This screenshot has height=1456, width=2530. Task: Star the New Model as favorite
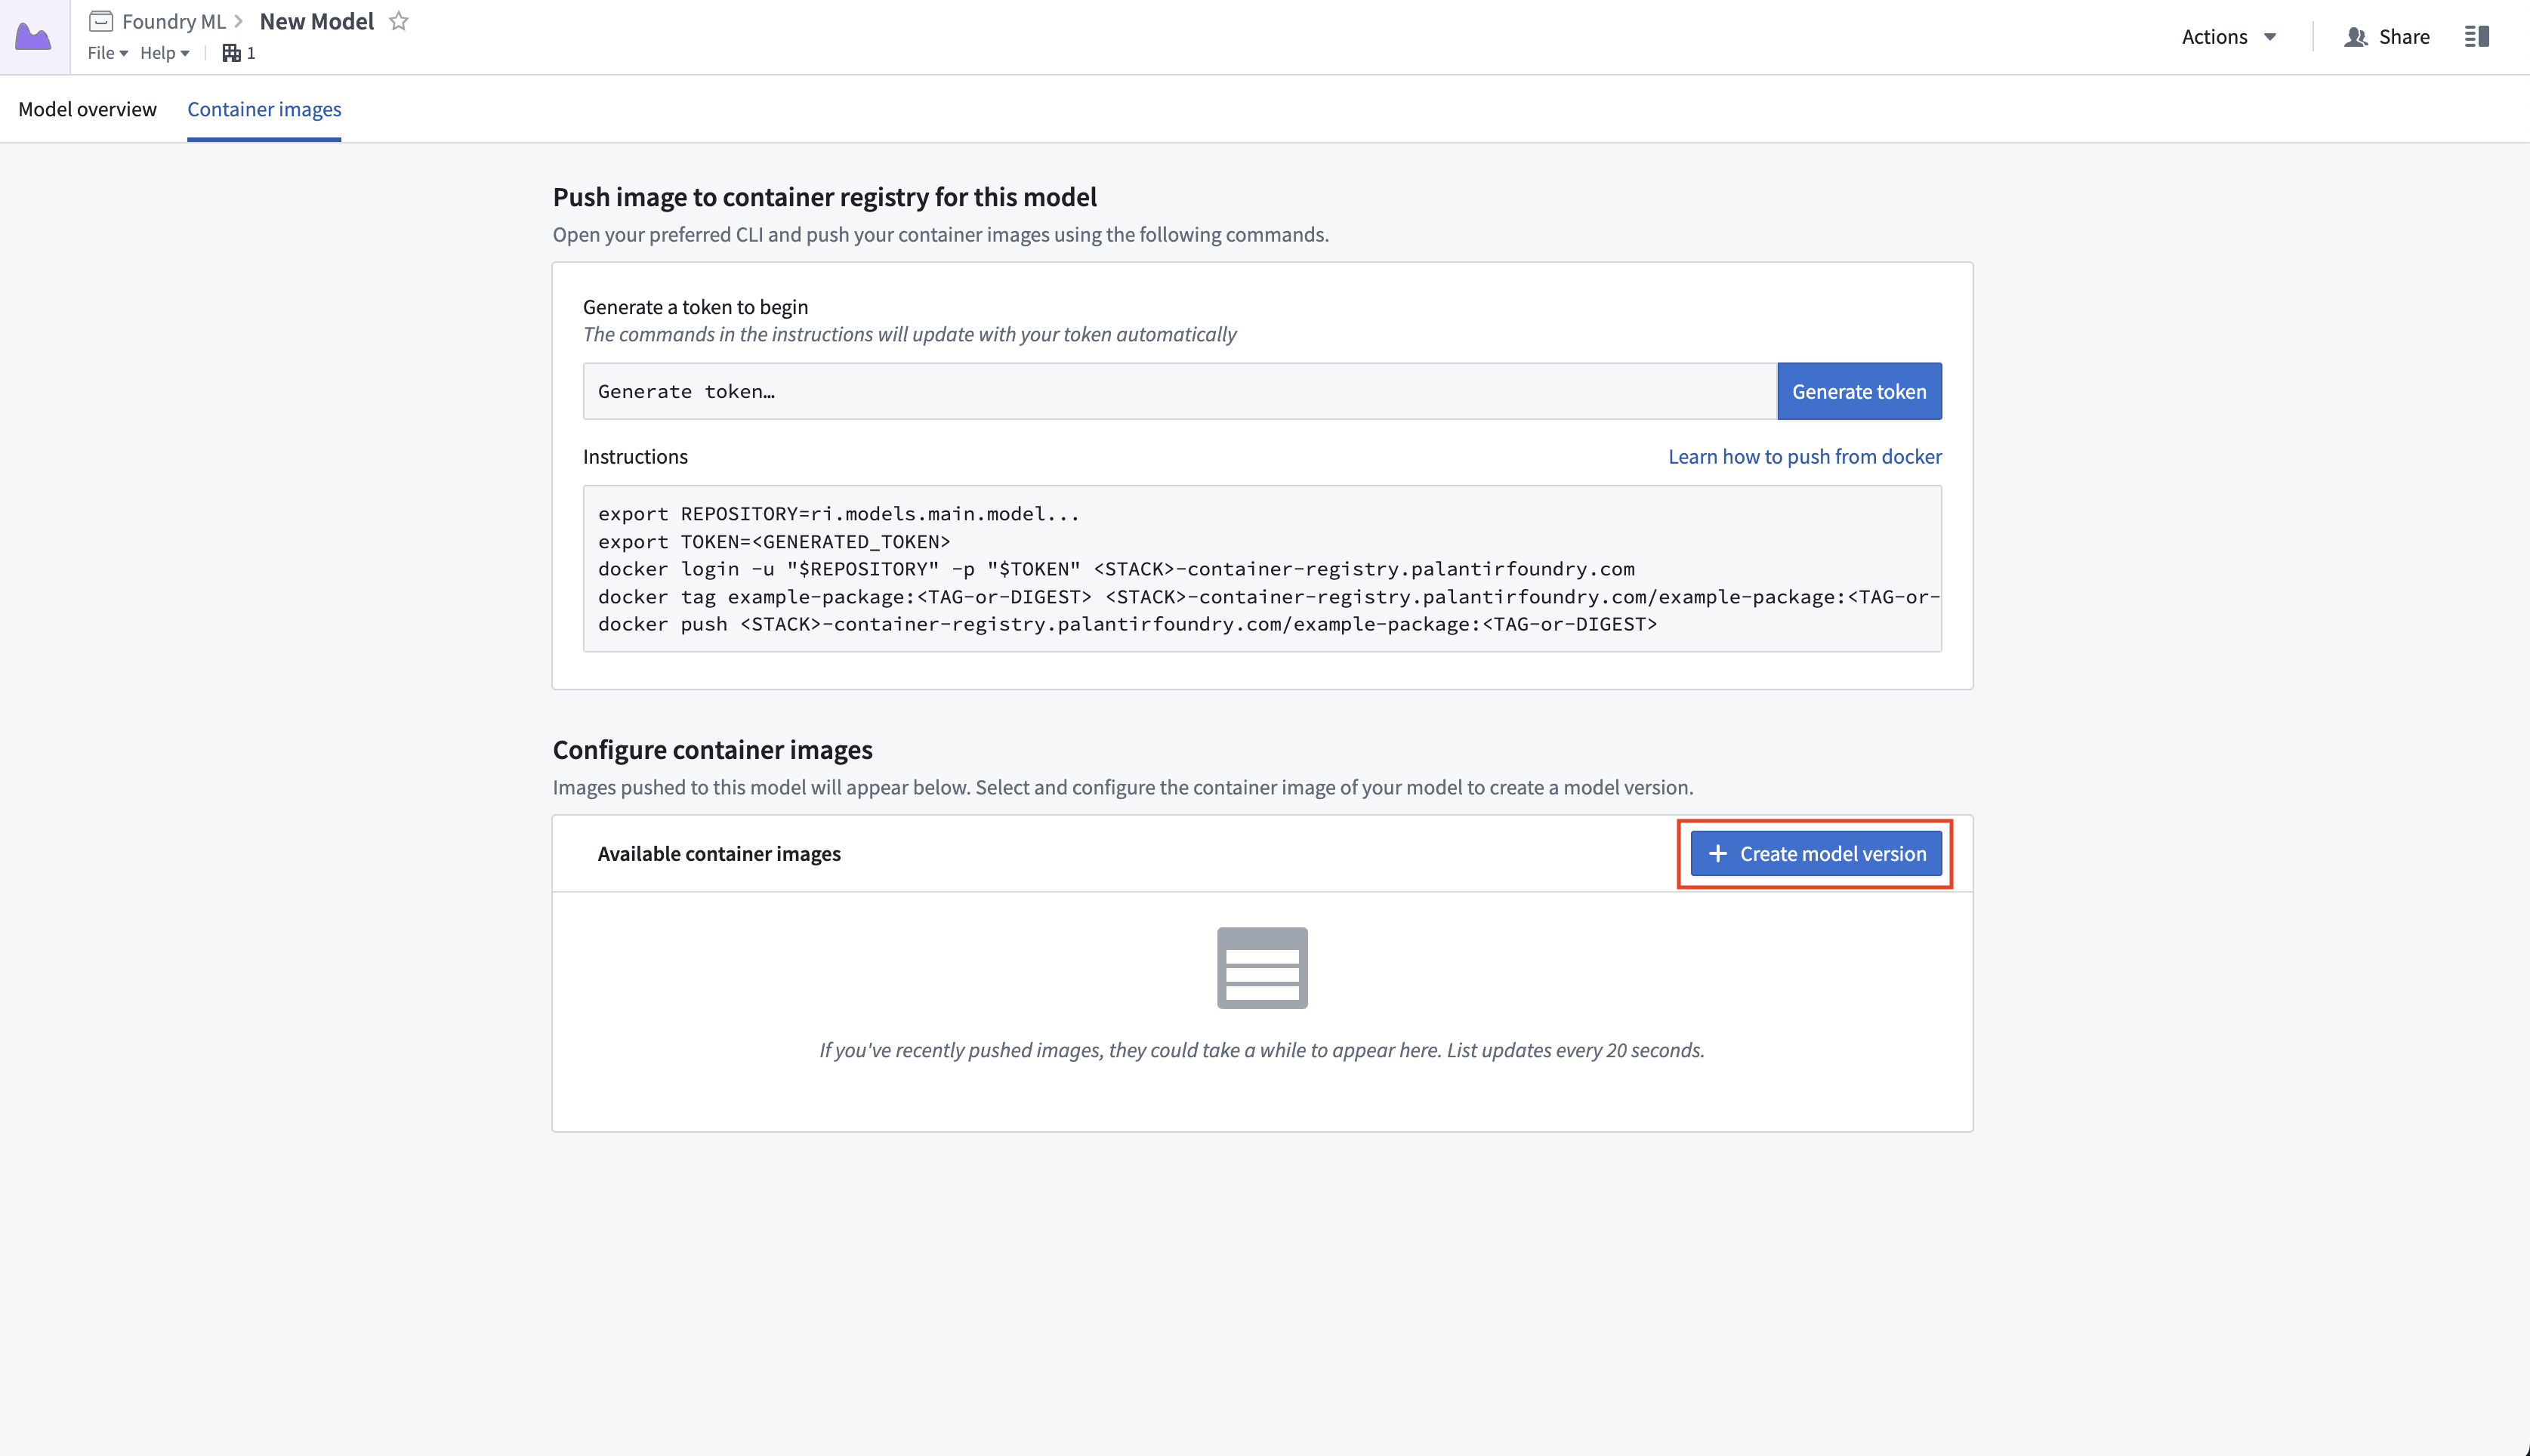click(399, 21)
